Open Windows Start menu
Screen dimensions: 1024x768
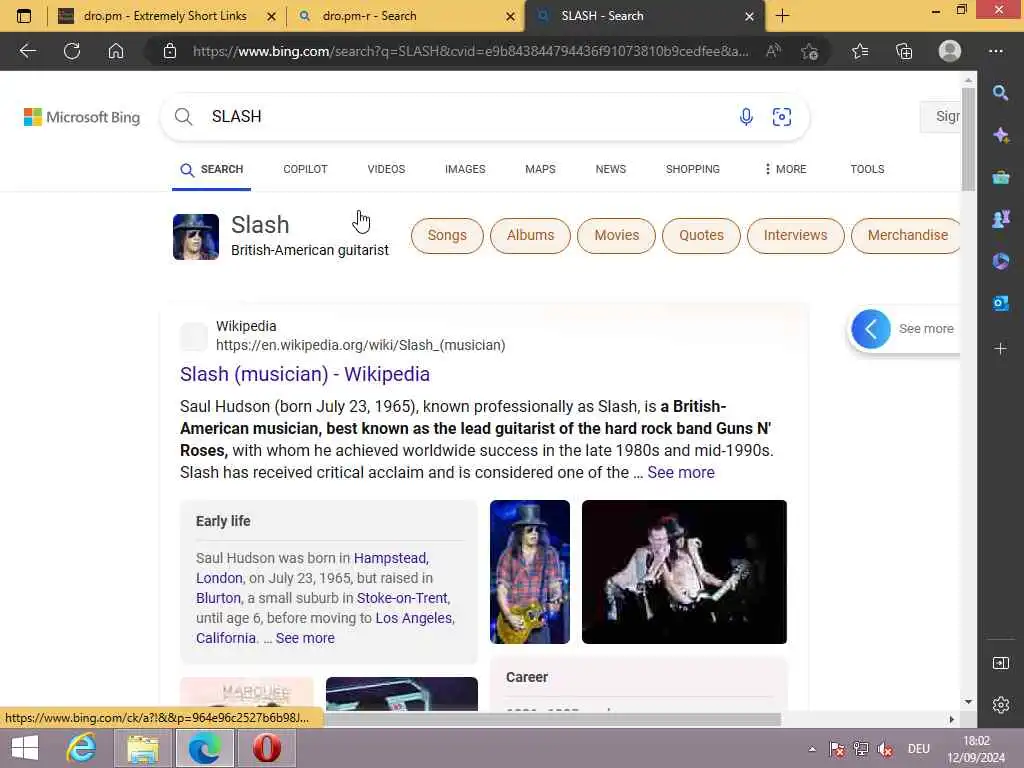(25, 748)
